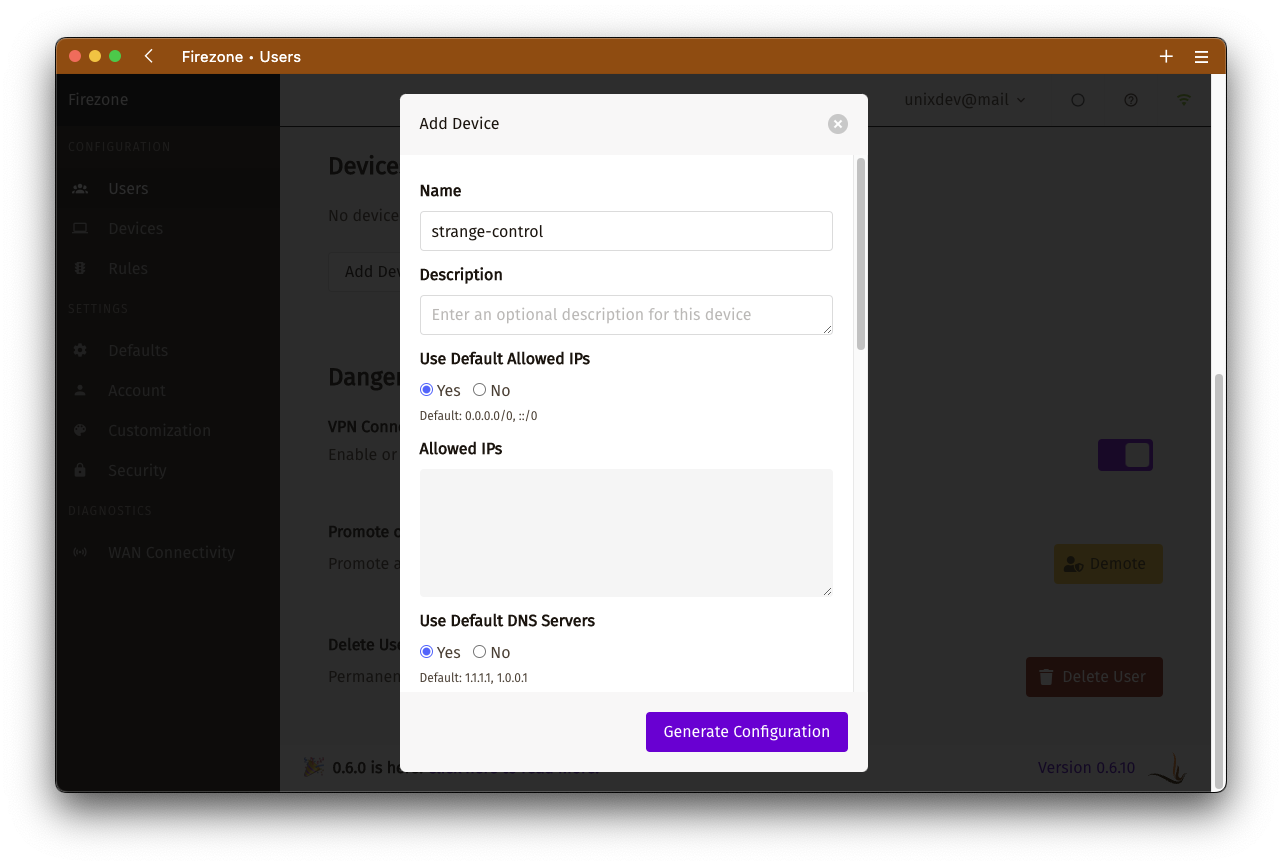
Task: Click the Defaults gear icon
Action: click(80, 351)
